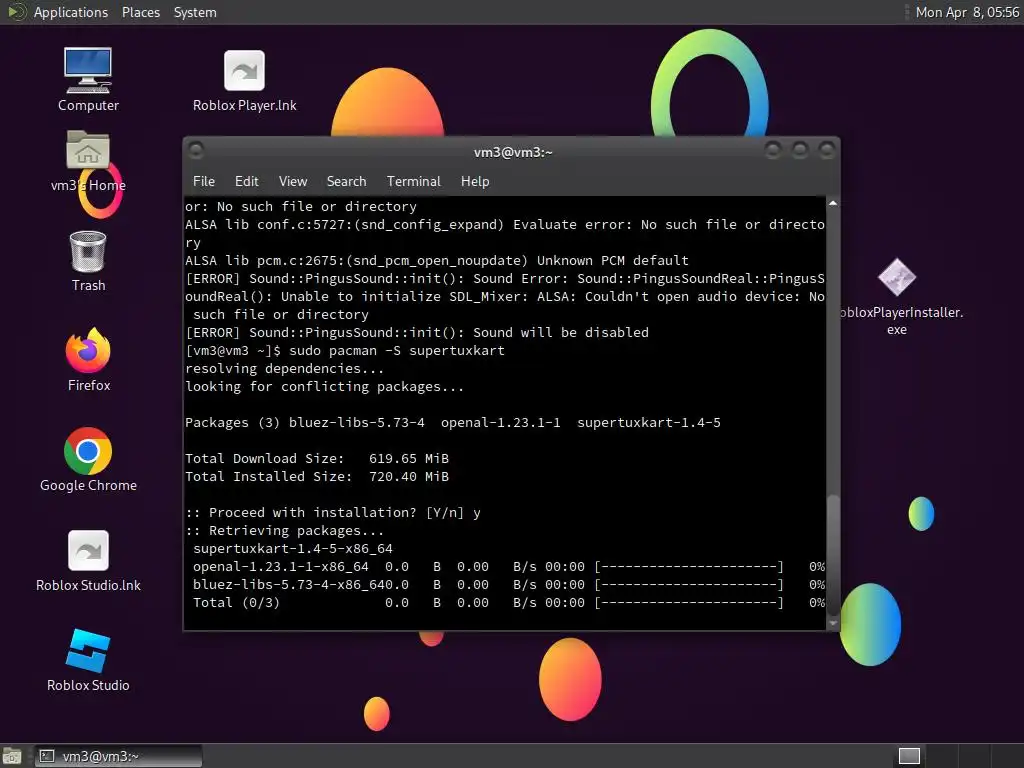
Task: Click the terminal scrollbar up arrow
Action: point(833,204)
